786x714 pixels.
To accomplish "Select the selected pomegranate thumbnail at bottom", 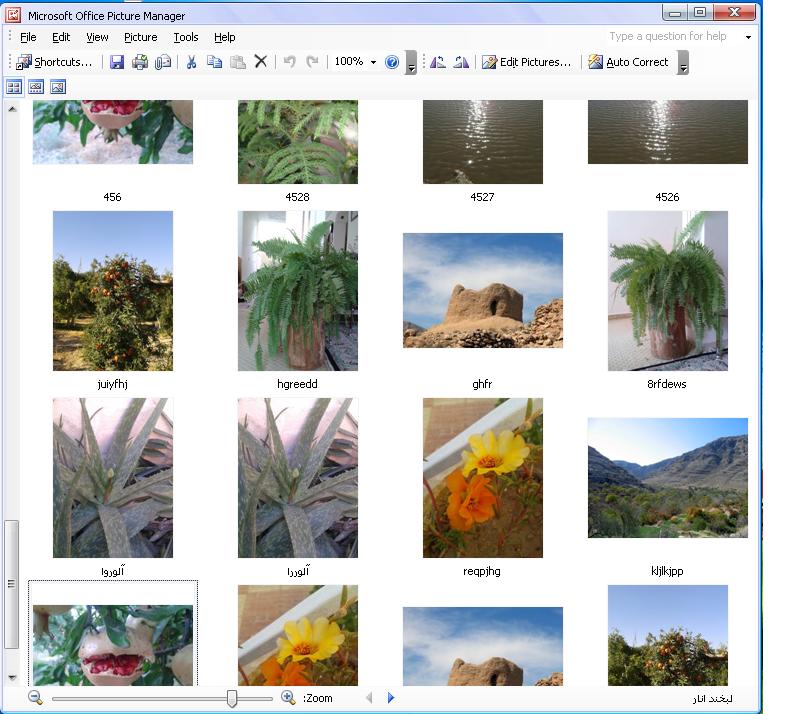I will tap(113, 645).
